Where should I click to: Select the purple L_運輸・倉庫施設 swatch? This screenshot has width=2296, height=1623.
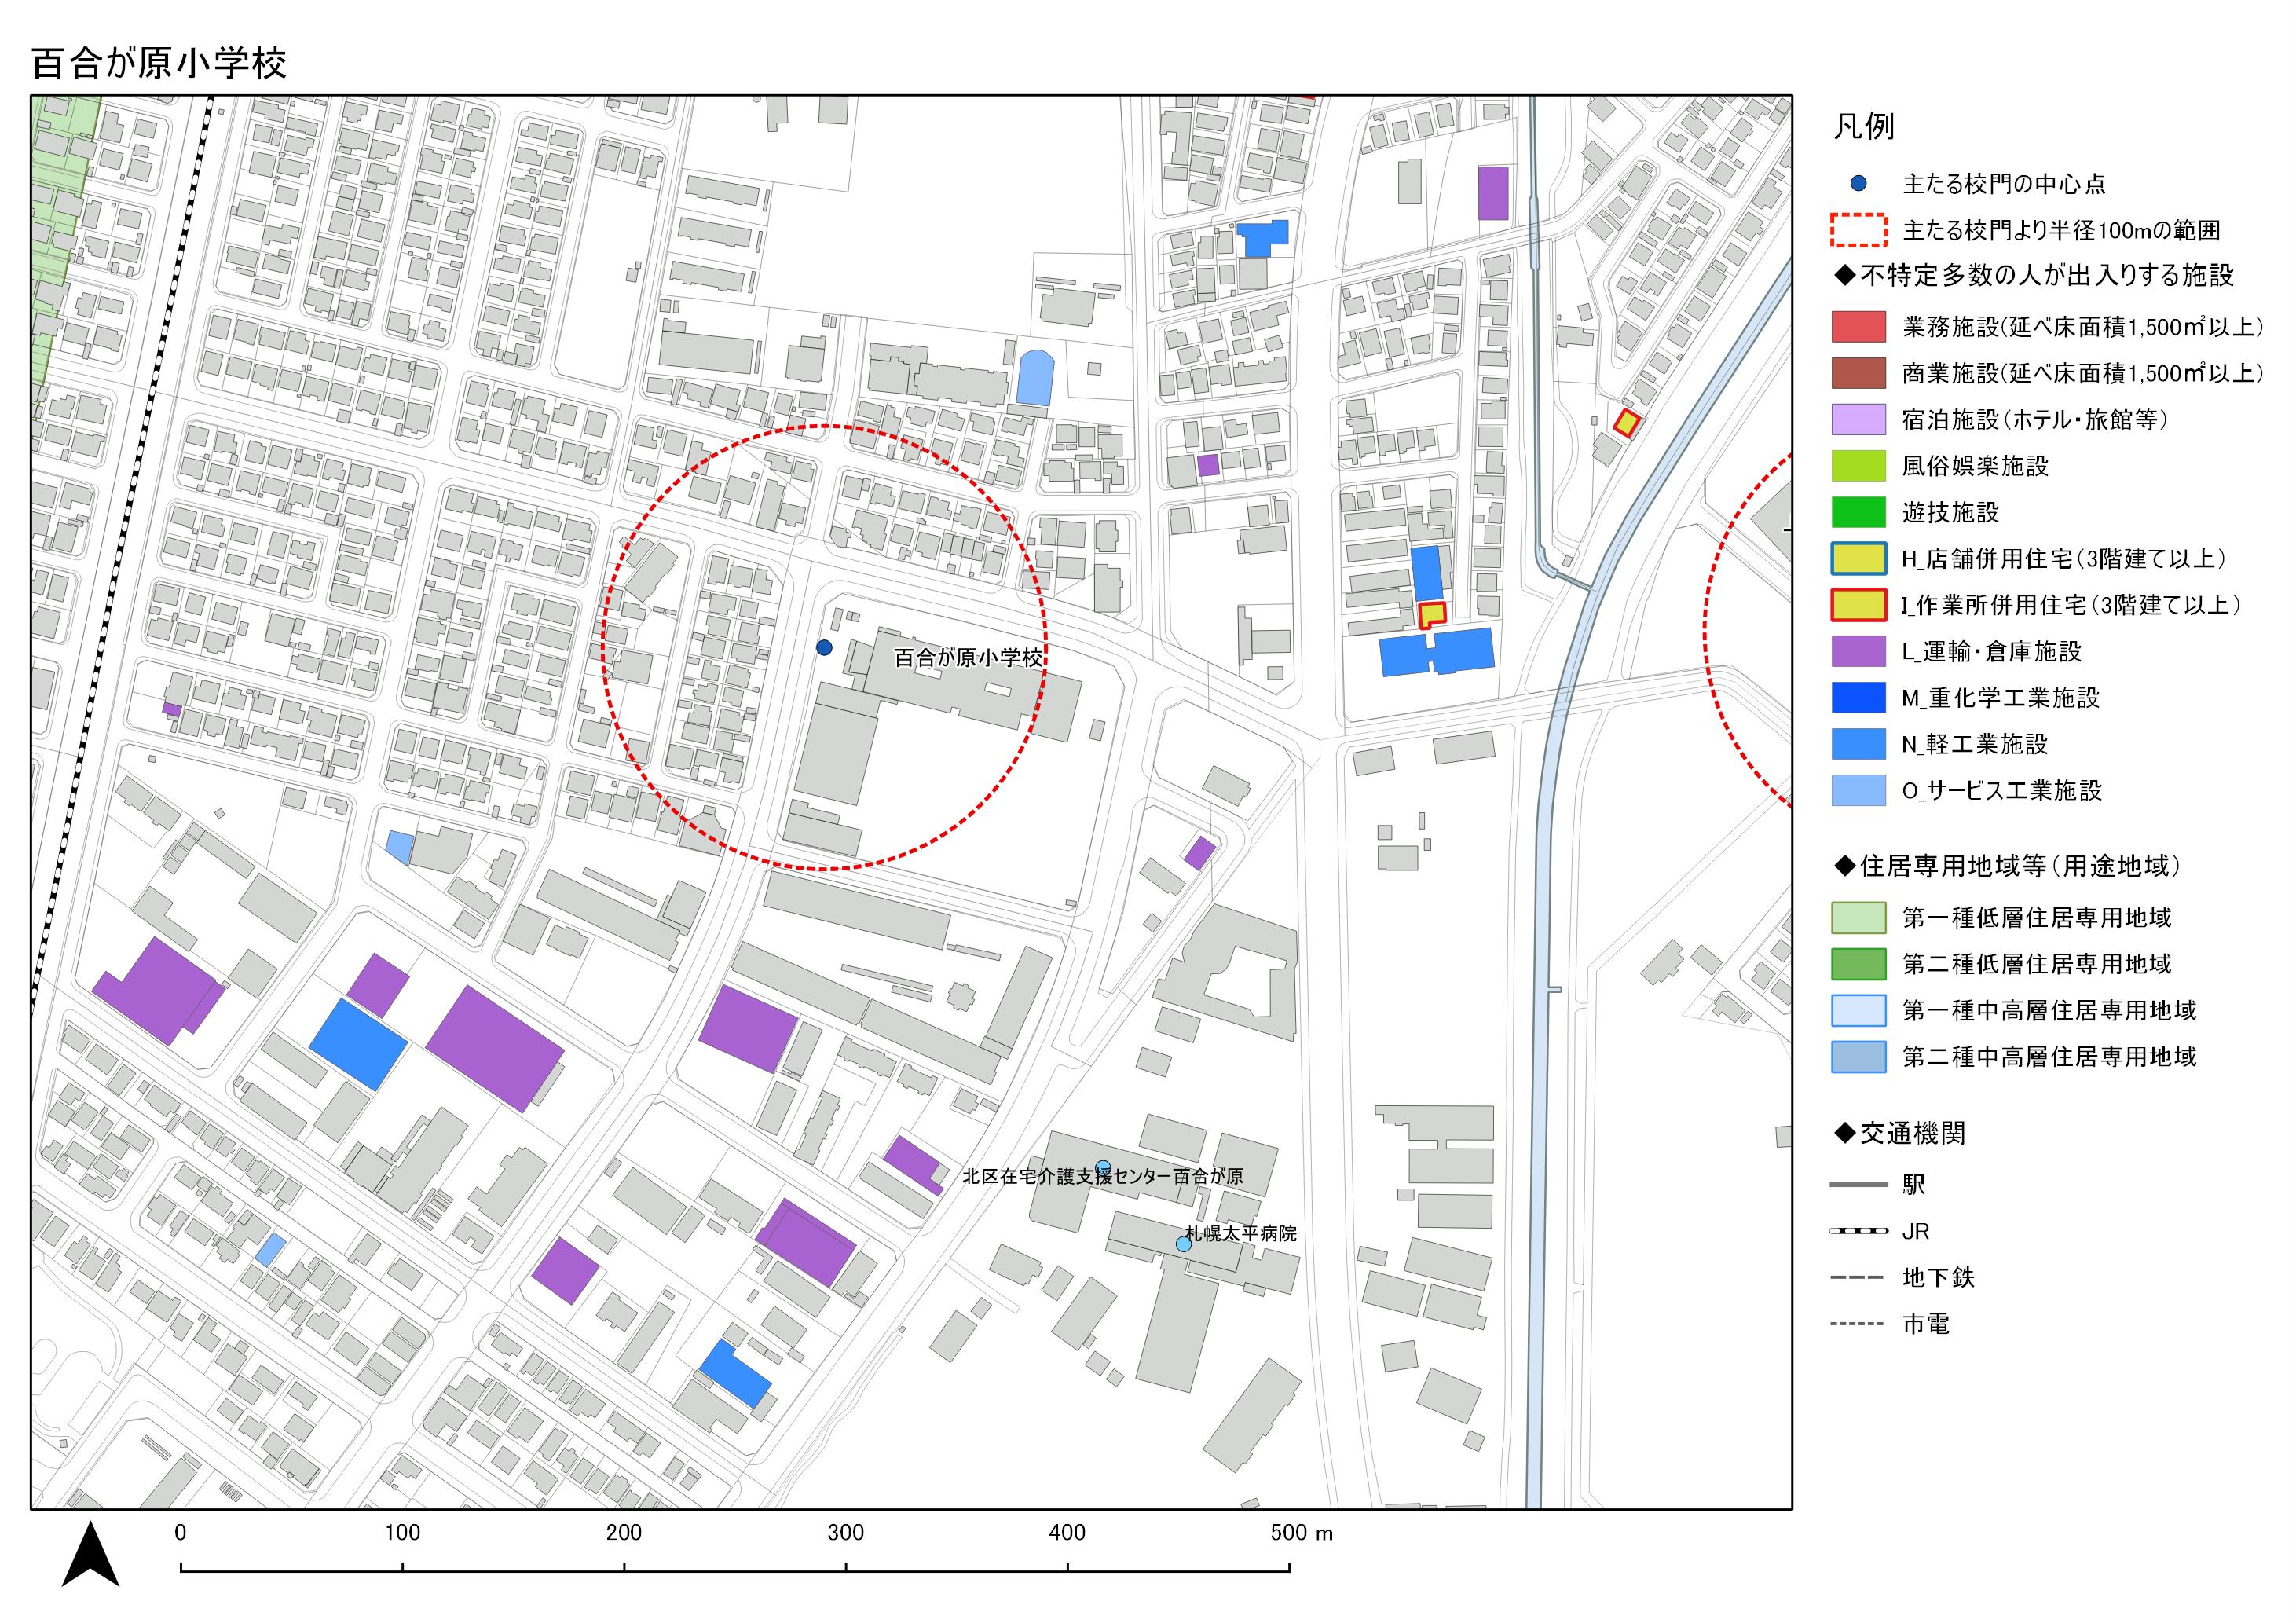[1858, 651]
